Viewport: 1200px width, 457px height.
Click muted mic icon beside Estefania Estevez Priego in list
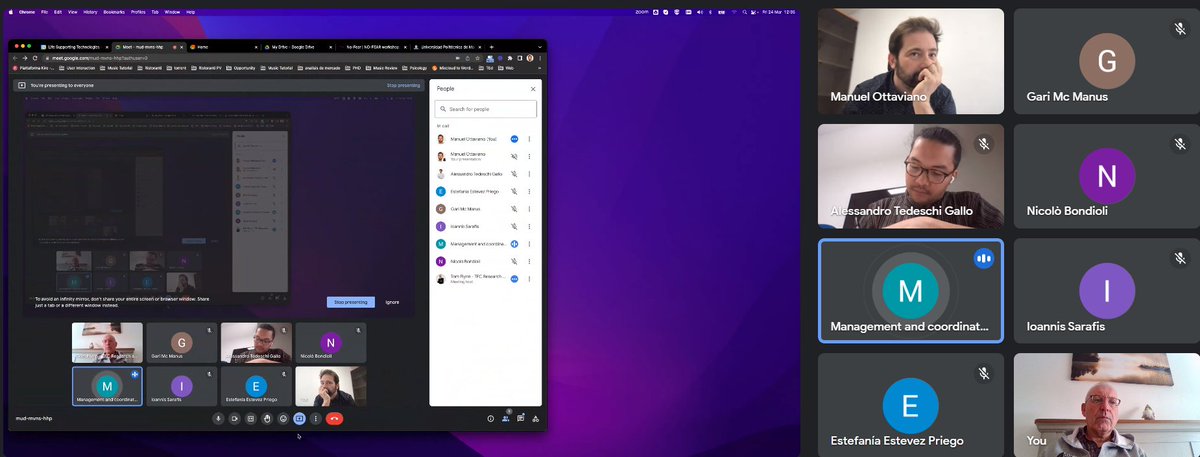click(x=514, y=191)
